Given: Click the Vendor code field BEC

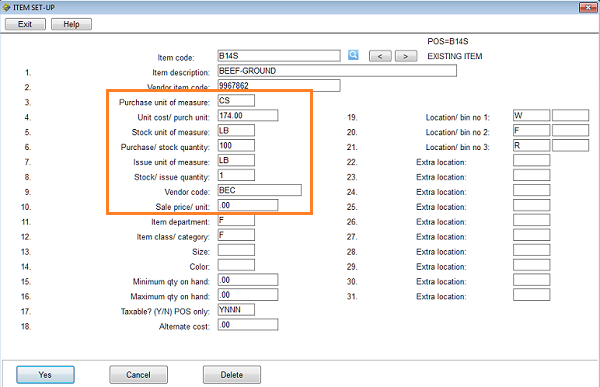Looking at the screenshot, I should [x=259, y=190].
